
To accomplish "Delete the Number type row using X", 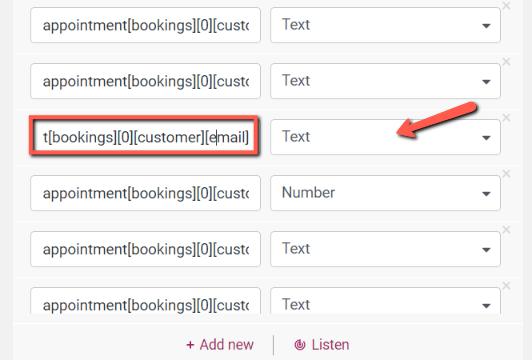I will point(506,174).
